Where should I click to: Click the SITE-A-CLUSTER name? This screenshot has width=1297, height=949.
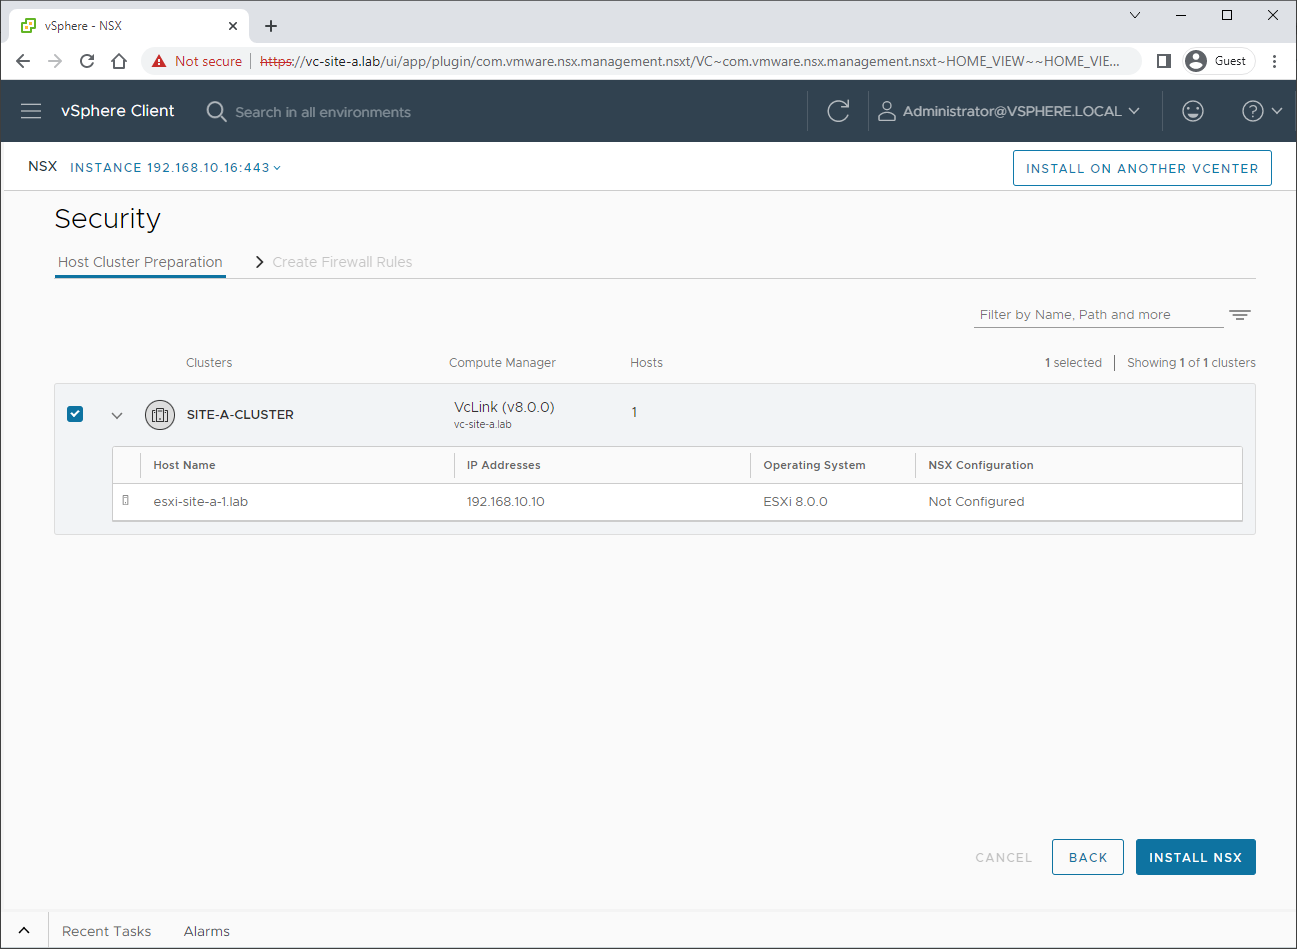(x=240, y=415)
